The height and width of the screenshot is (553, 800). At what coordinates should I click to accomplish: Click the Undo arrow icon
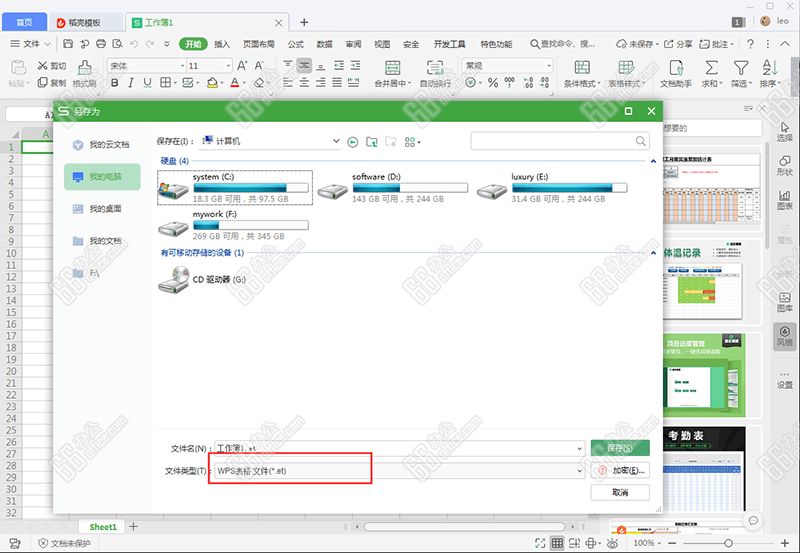134,44
